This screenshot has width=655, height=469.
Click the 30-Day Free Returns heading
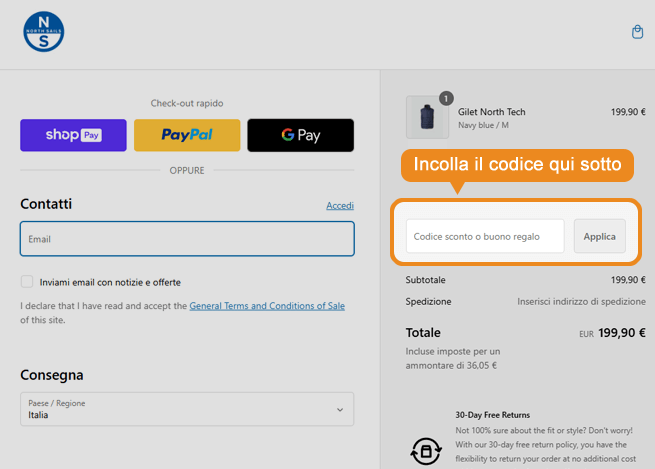(492, 415)
